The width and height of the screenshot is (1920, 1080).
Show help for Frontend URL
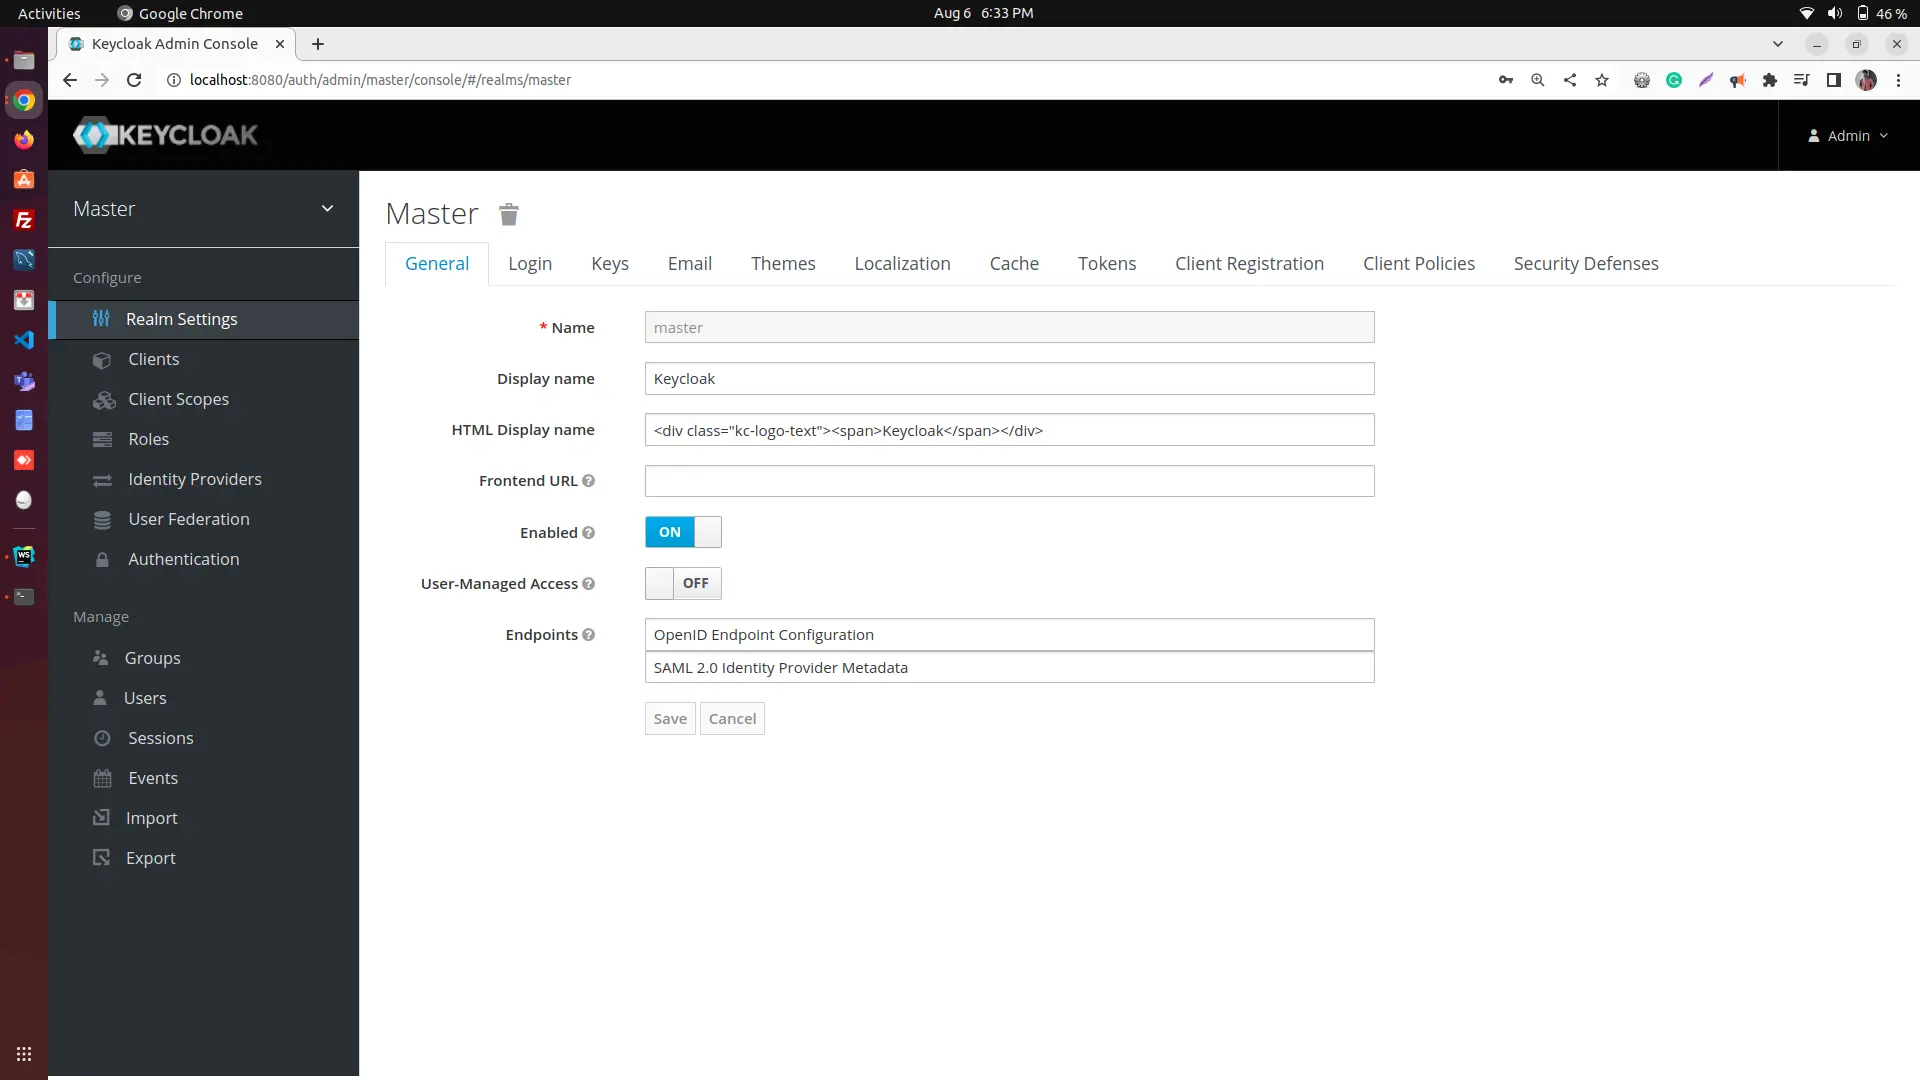click(588, 481)
